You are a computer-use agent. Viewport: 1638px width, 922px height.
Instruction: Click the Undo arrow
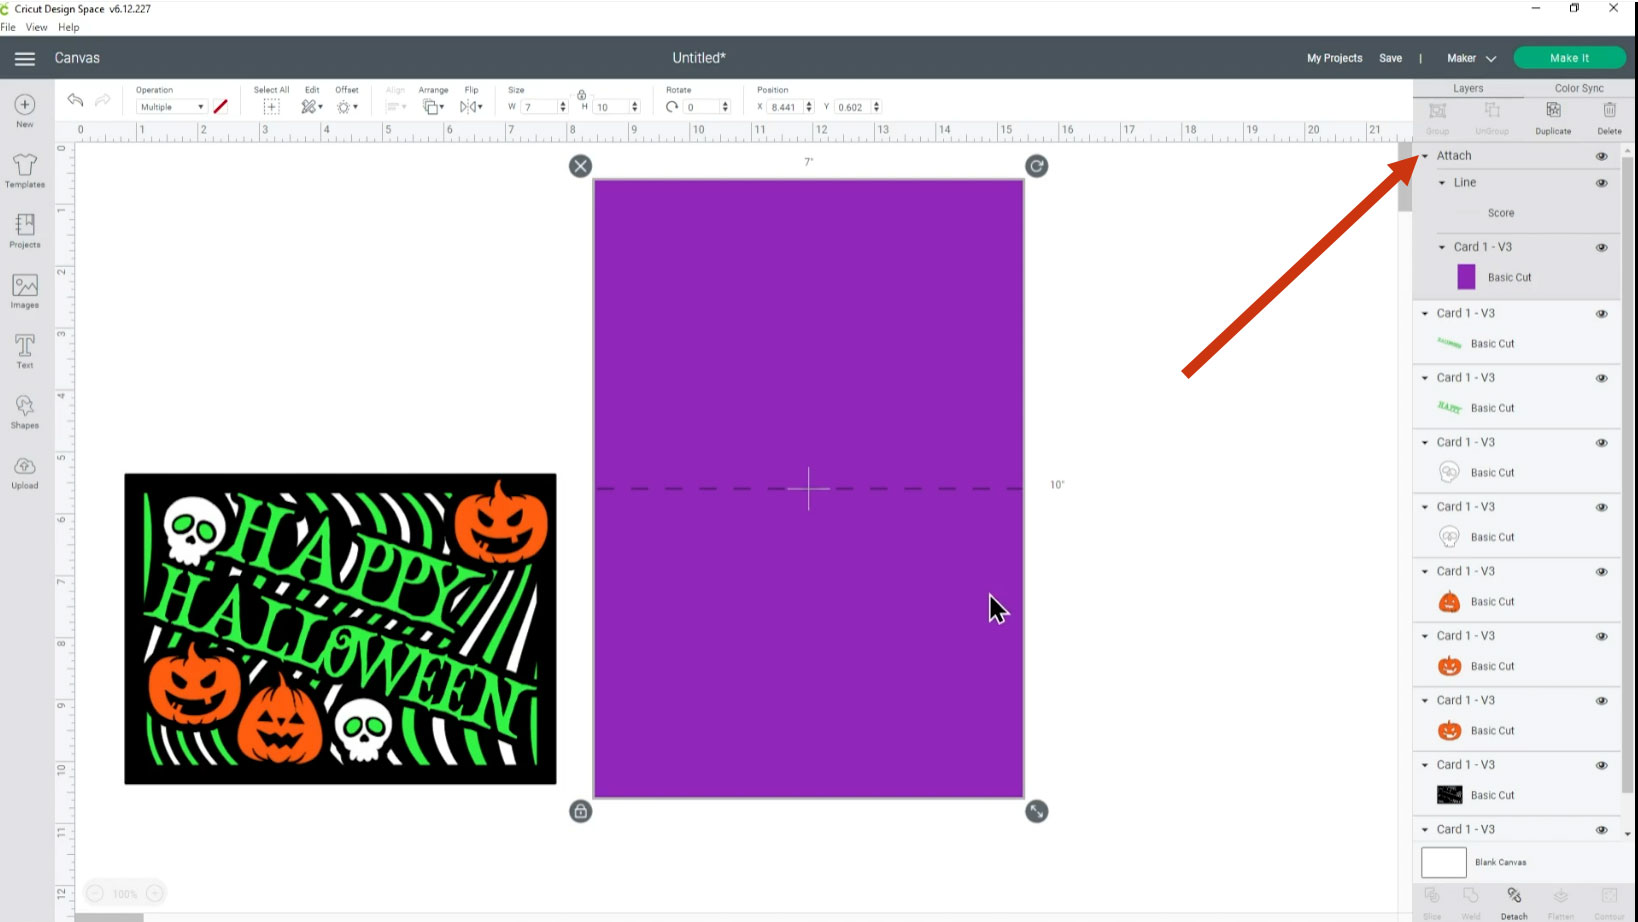(x=75, y=99)
